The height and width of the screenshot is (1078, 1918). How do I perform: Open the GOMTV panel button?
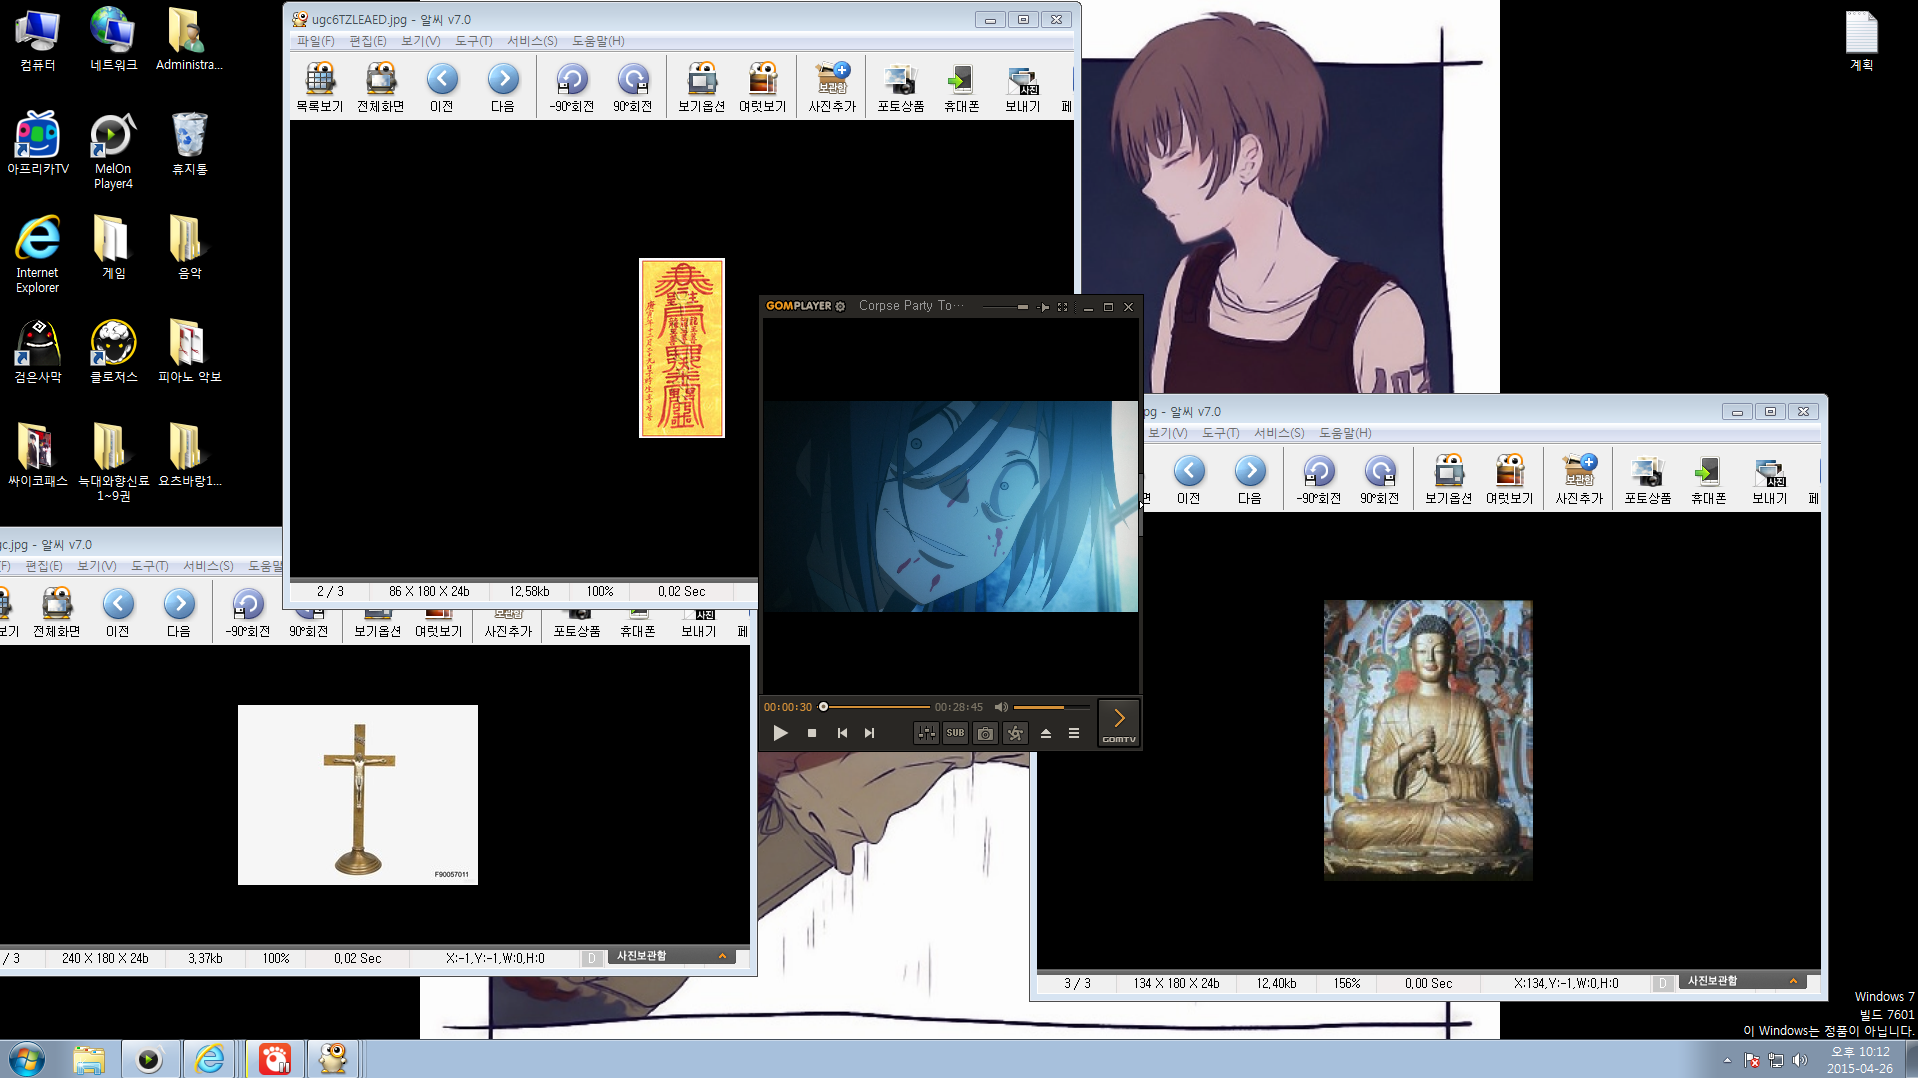[1119, 723]
